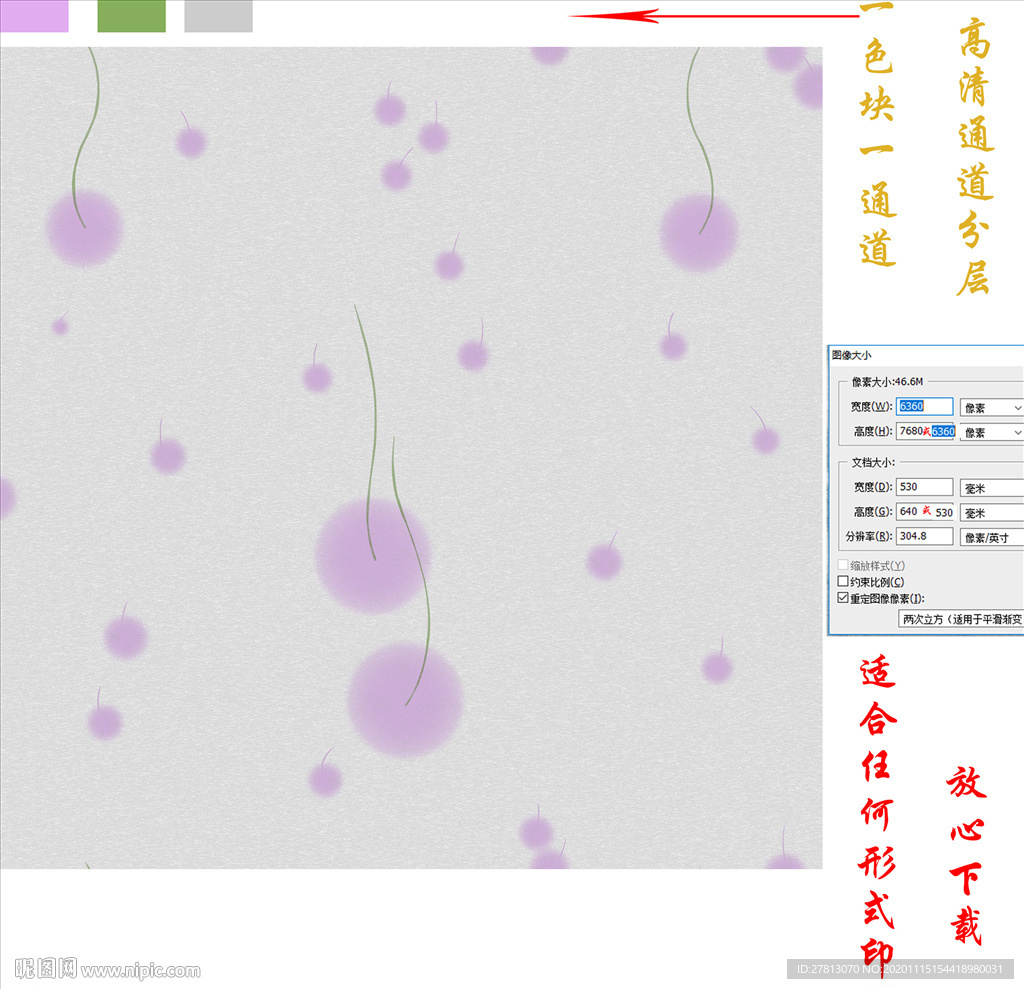Viewport: 1024px width, 989px height.
Task: Click the document 宽度(D) field showing 530
Action: click(924, 487)
